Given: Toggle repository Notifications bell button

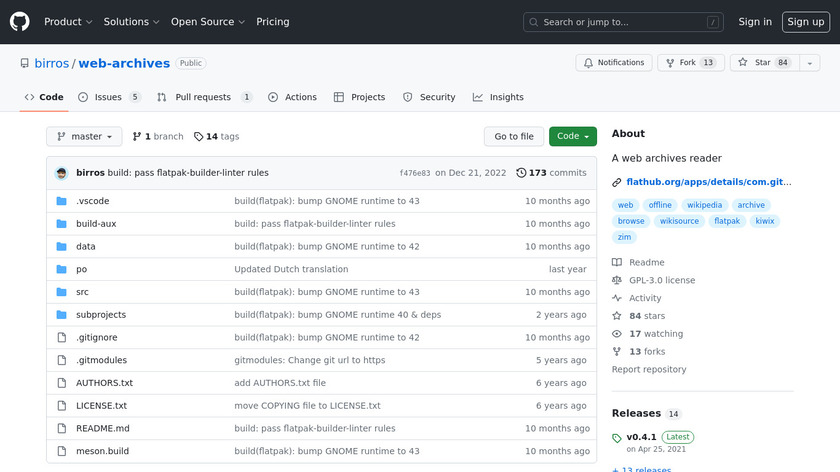Looking at the screenshot, I should tap(612, 63).
